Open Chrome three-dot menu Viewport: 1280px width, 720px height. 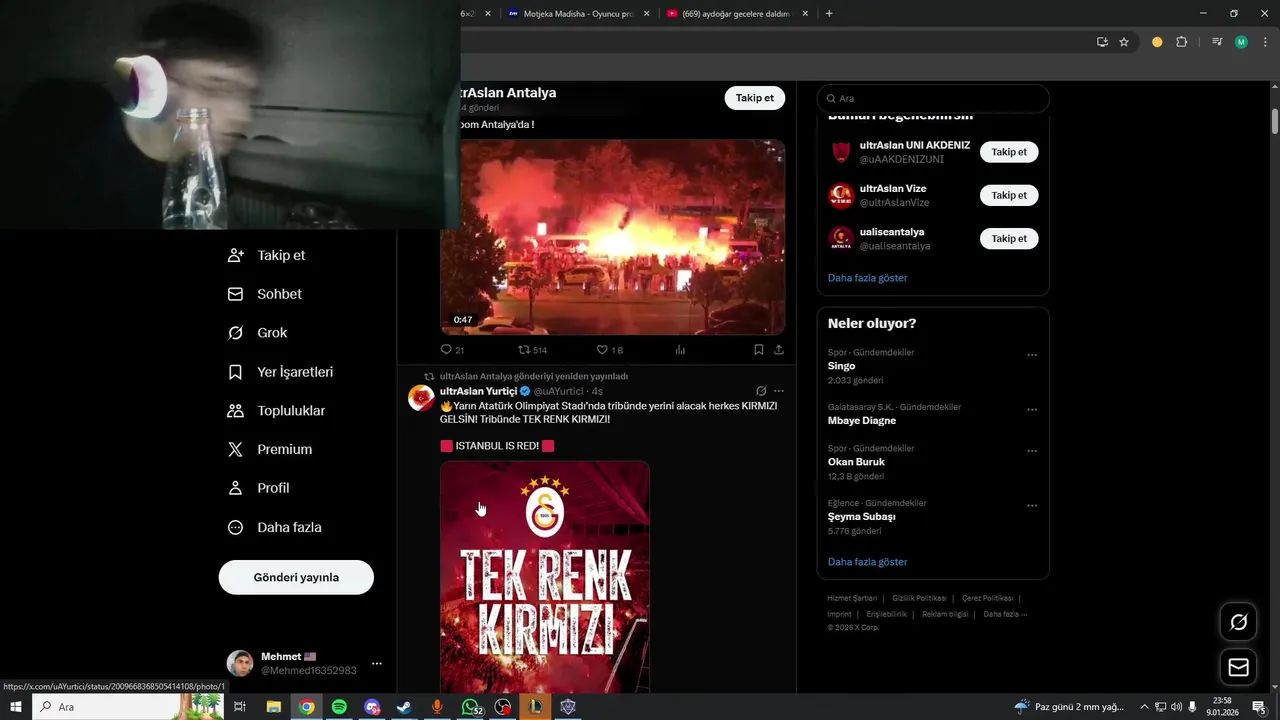(x=1263, y=42)
